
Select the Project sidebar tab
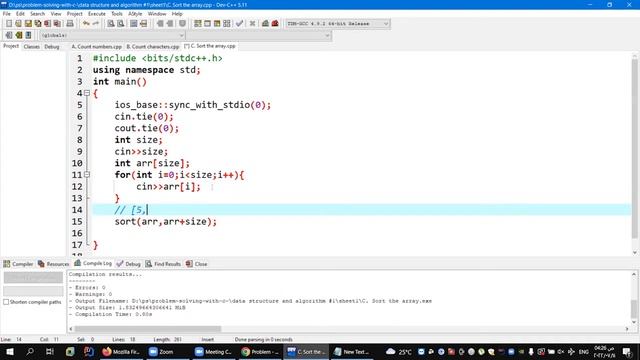(x=11, y=46)
